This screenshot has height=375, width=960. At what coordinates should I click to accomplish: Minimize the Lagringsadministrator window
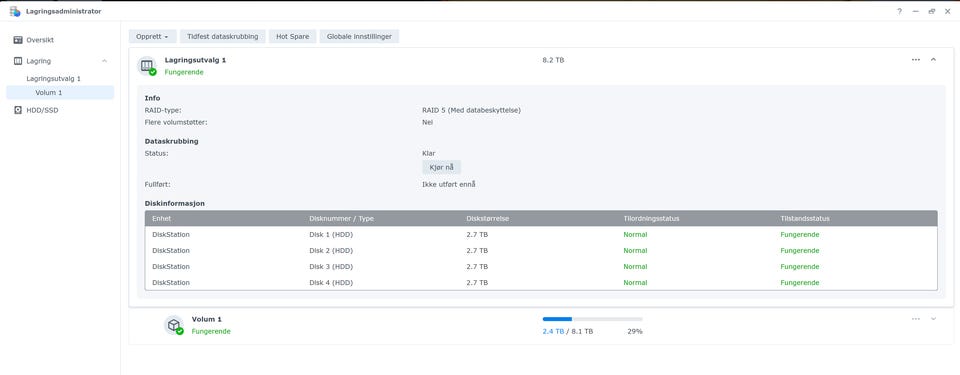[x=915, y=11]
